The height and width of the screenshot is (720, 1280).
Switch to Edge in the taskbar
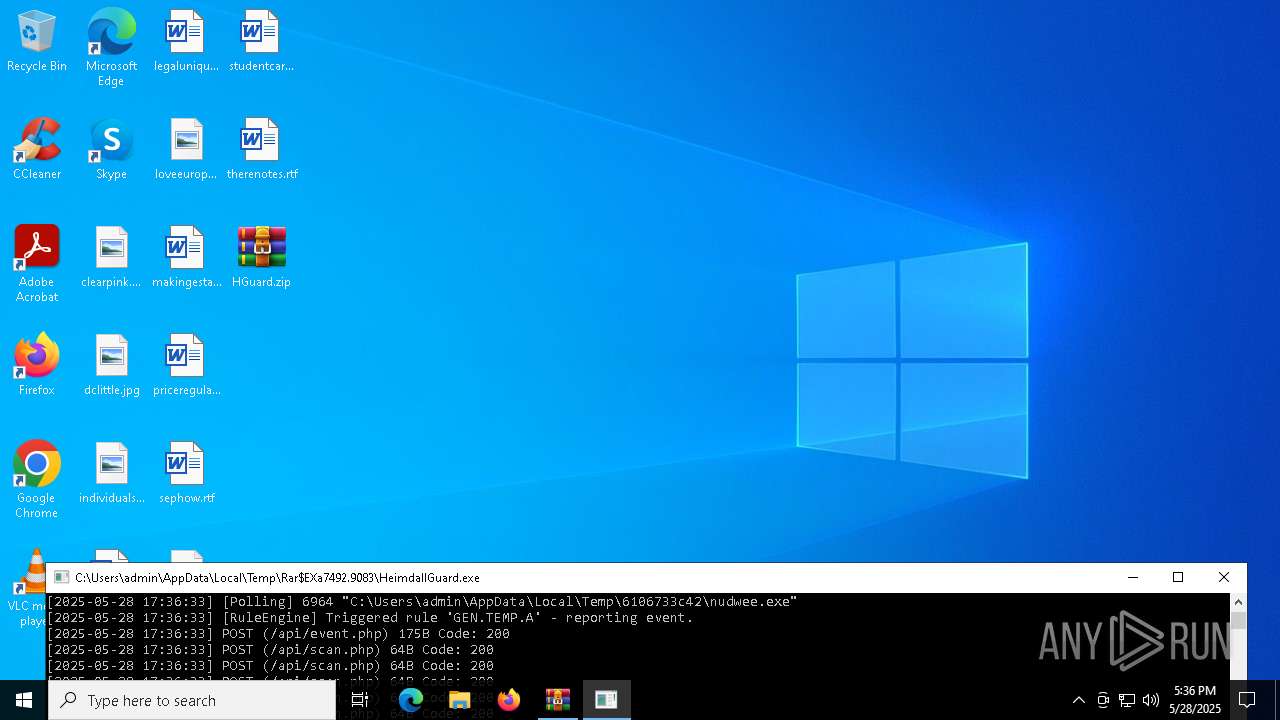coord(411,700)
